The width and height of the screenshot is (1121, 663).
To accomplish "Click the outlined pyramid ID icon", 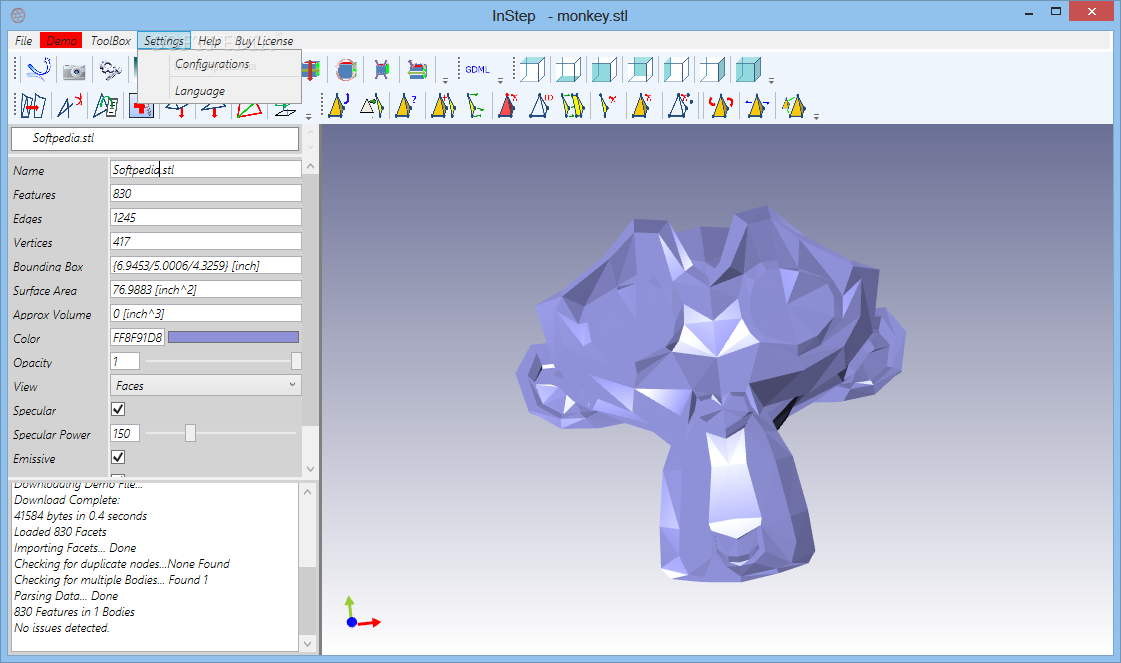I will pos(541,106).
